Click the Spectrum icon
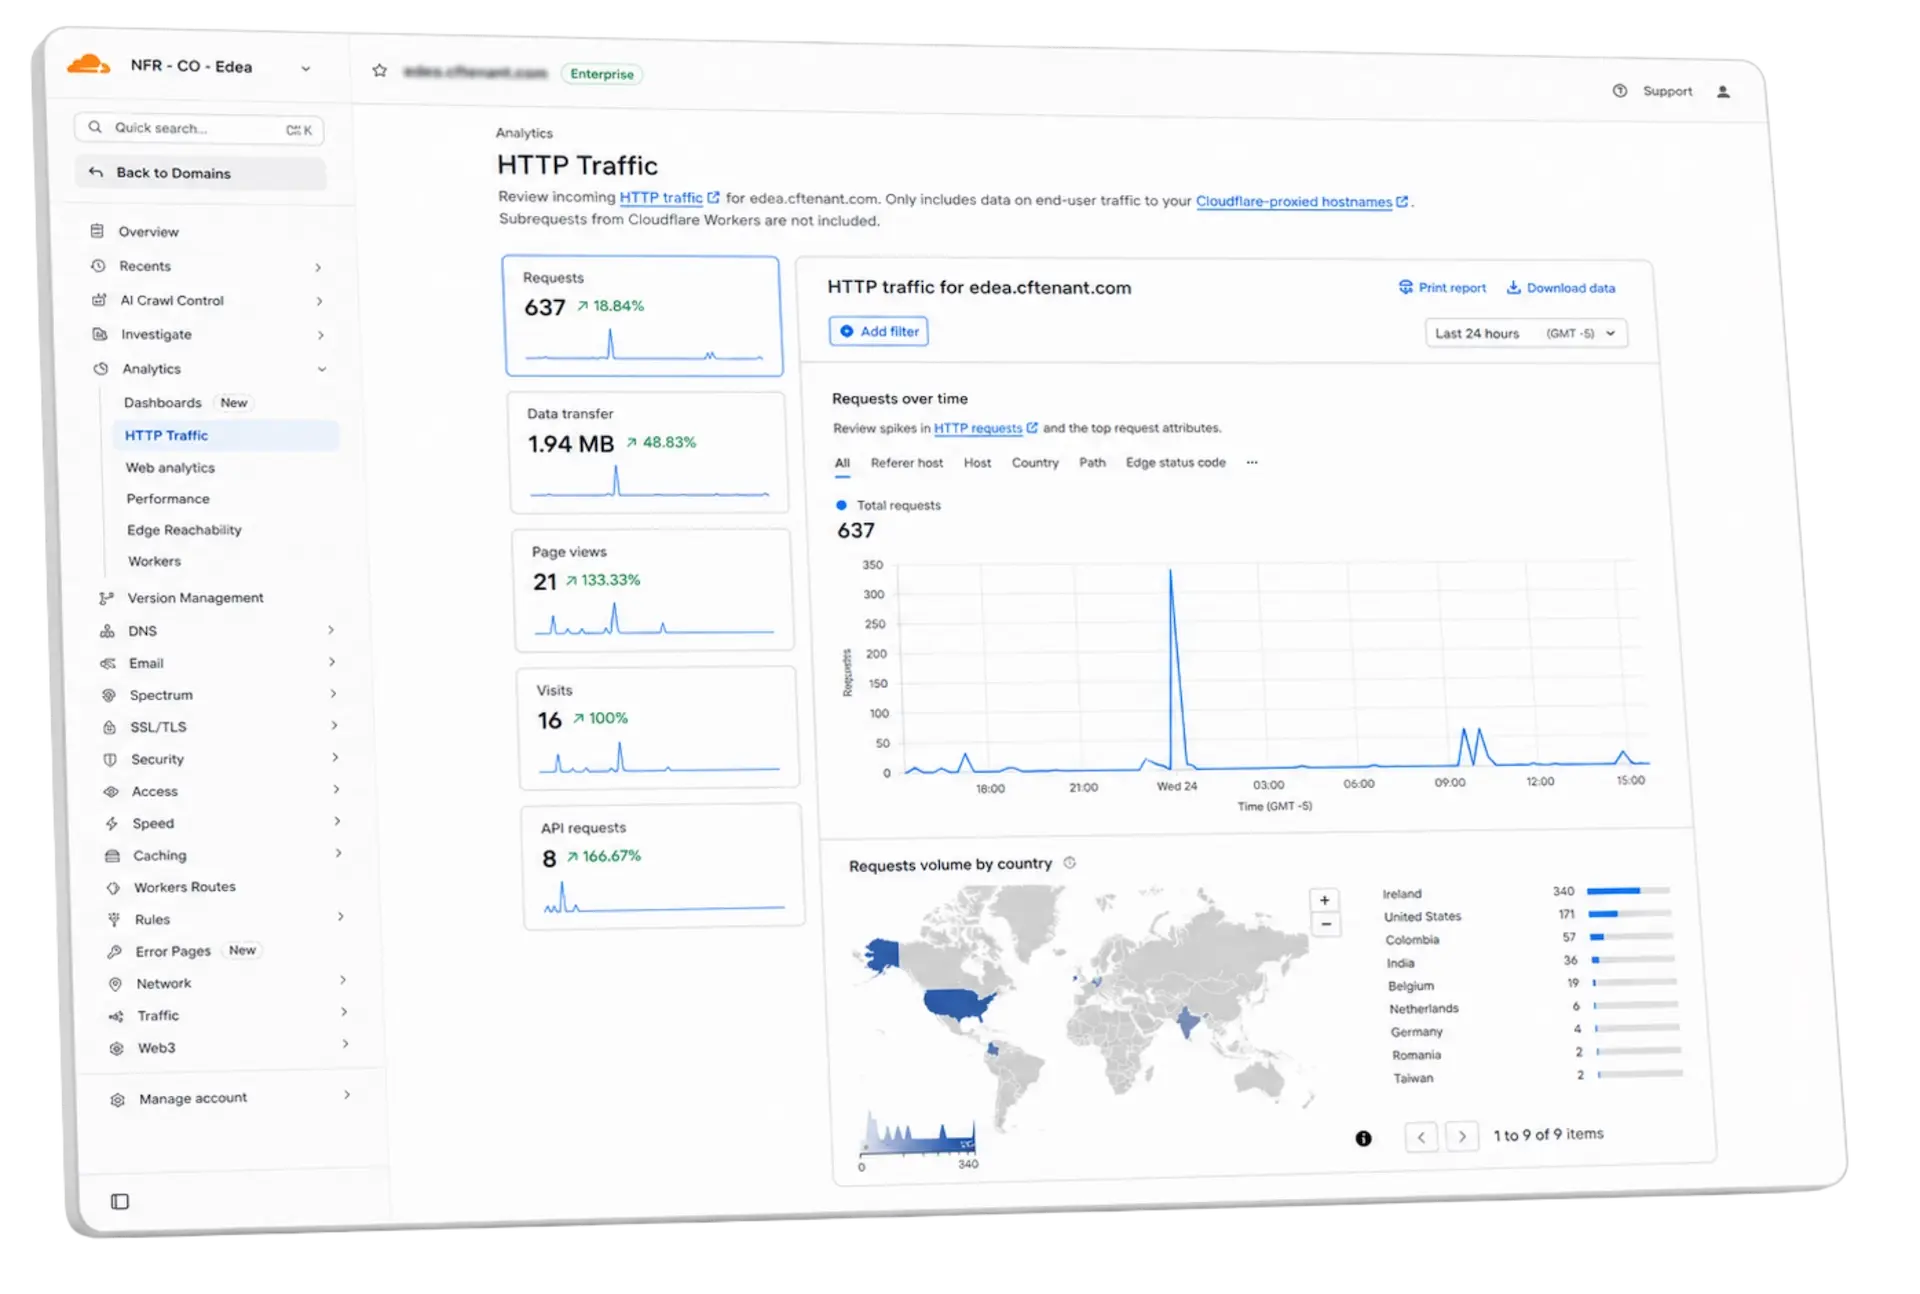 (109, 695)
